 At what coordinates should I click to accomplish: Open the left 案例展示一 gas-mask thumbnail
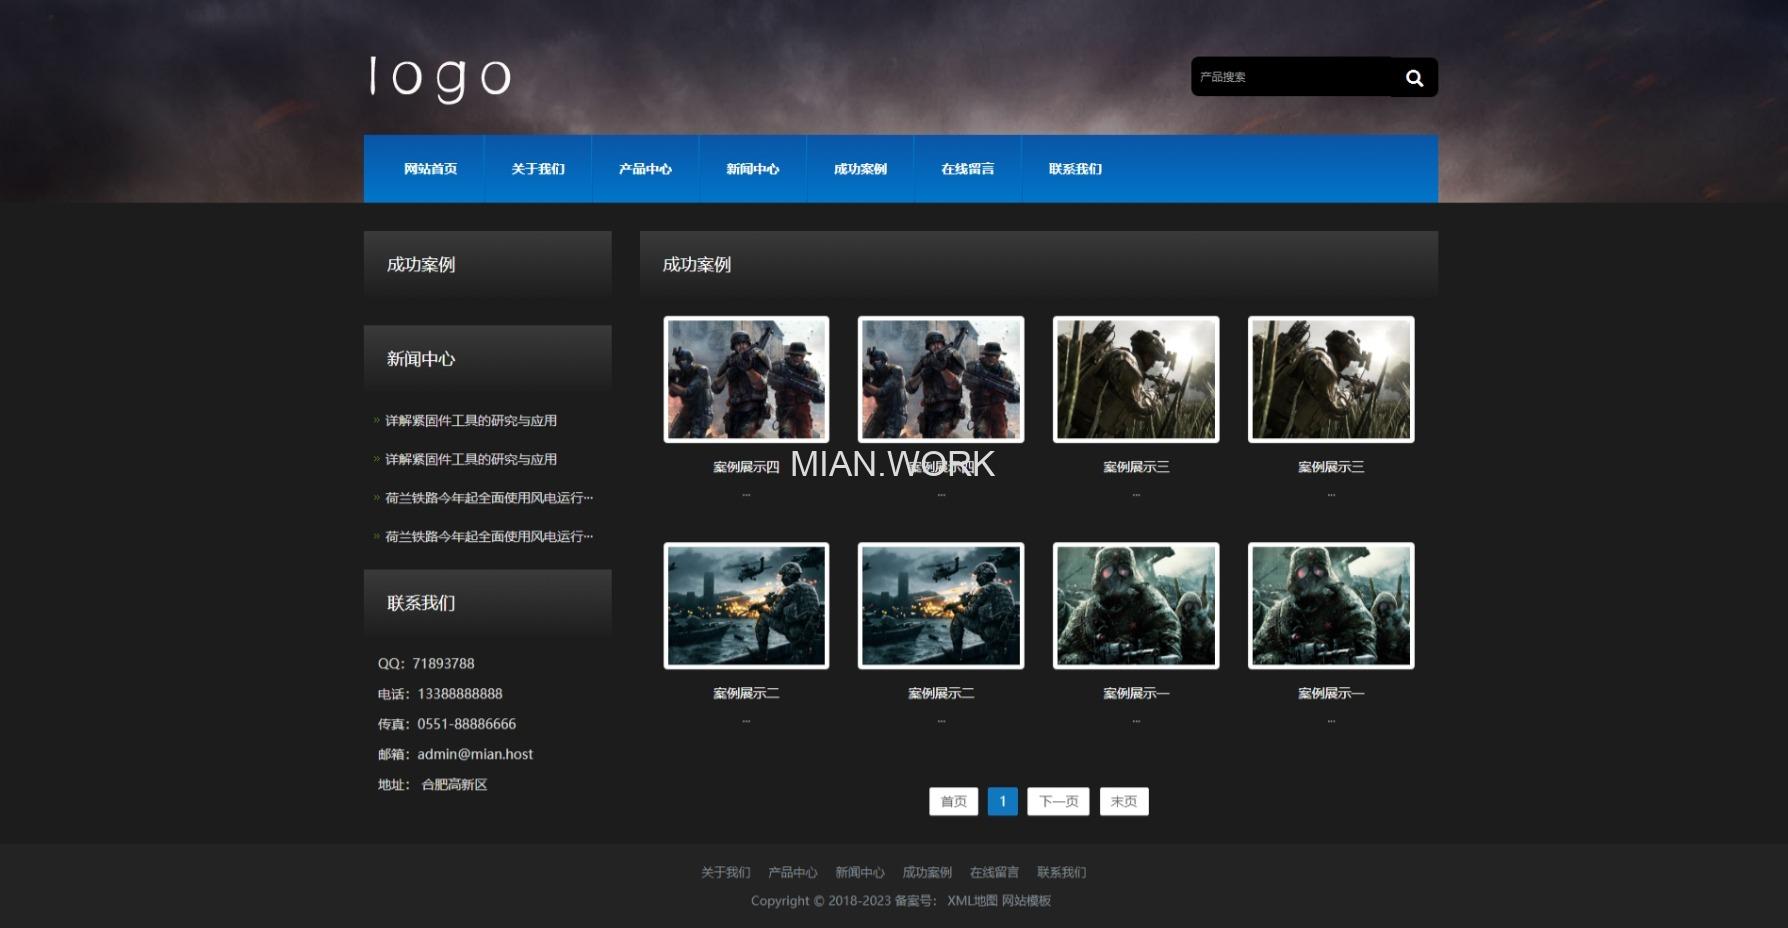[x=1136, y=606]
